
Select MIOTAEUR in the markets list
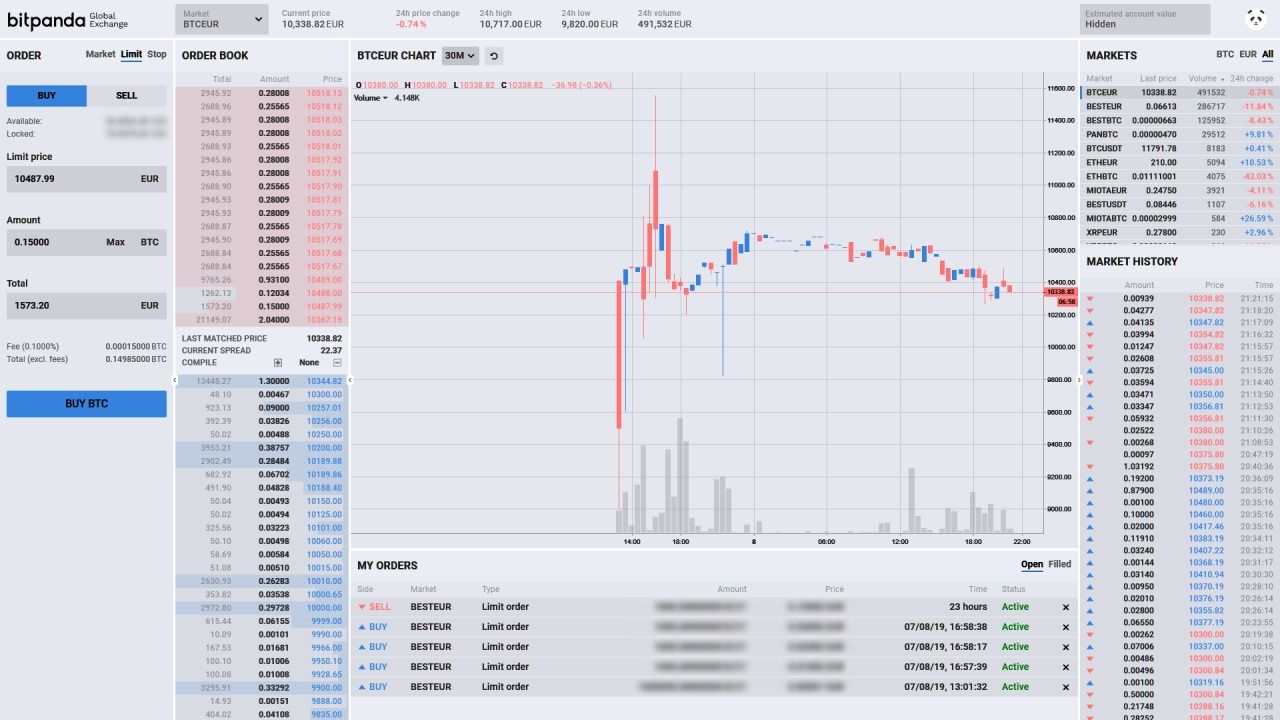pyautogui.click(x=1180, y=190)
